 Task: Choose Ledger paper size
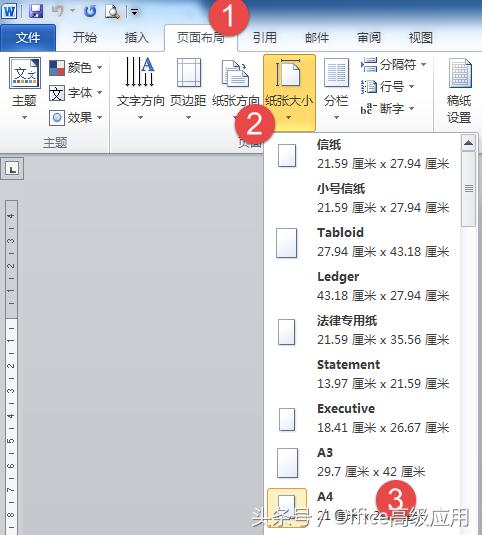(362, 287)
